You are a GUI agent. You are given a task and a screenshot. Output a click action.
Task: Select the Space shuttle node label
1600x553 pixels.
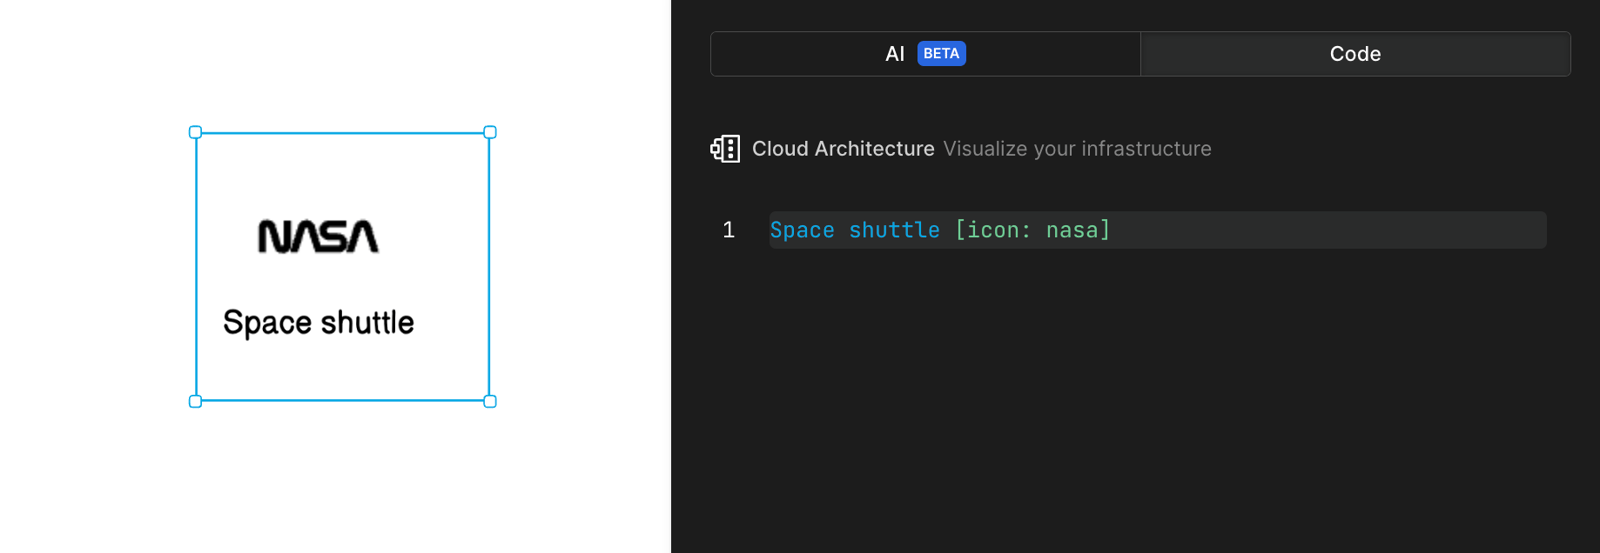tap(318, 323)
